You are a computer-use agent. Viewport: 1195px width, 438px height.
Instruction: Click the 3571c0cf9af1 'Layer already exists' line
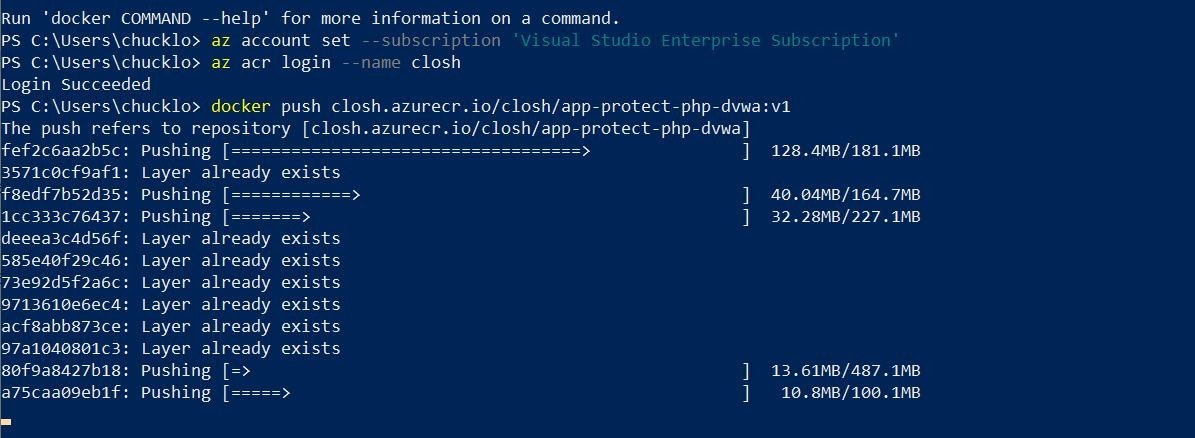(171, 173)
